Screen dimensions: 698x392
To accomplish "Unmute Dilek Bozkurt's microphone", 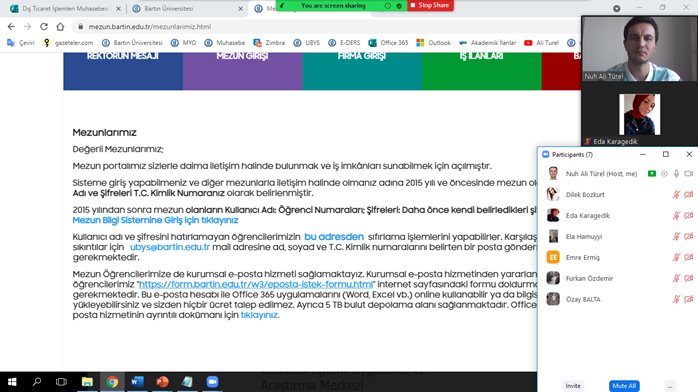I will 676,194.
